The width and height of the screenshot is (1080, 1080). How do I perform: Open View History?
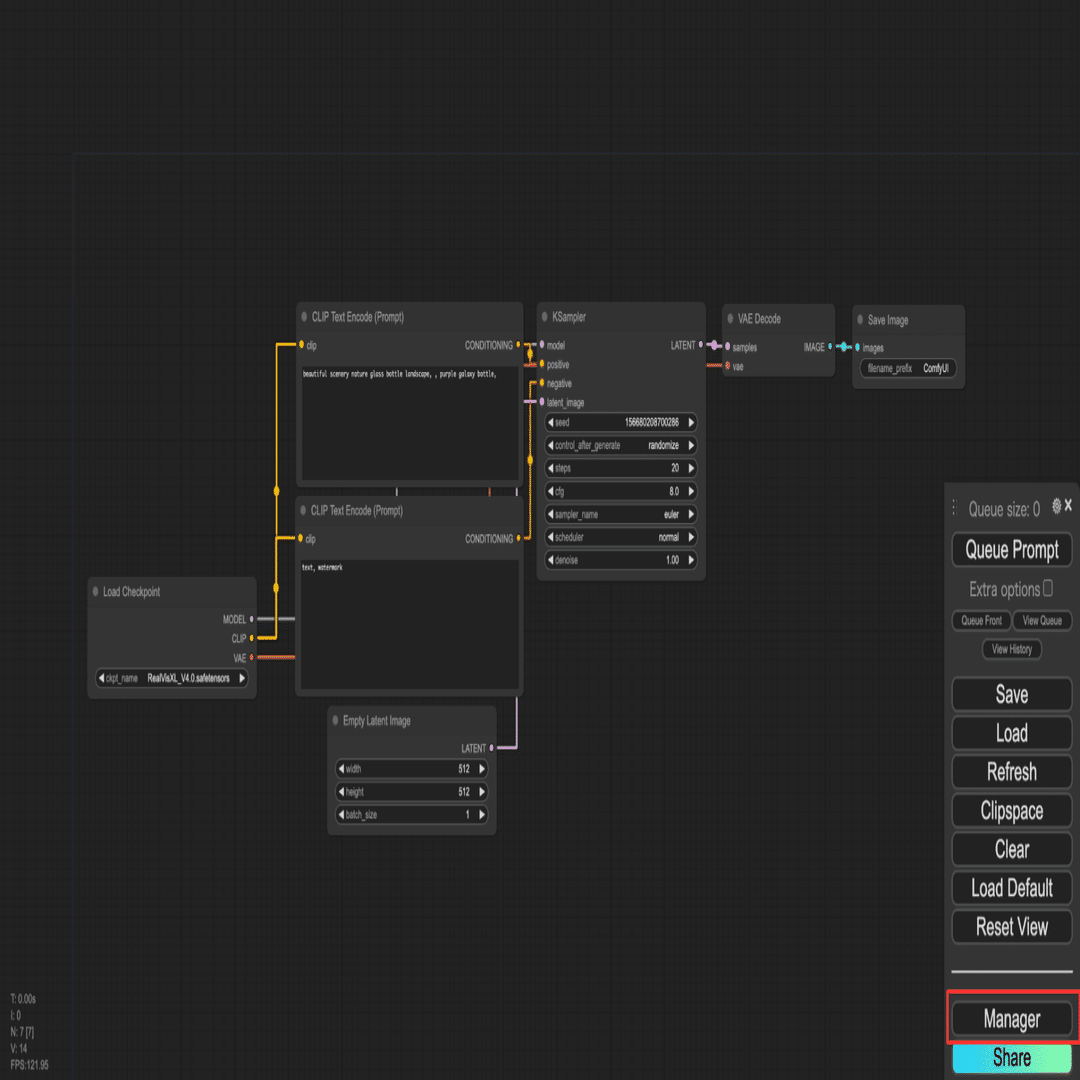1011,649
